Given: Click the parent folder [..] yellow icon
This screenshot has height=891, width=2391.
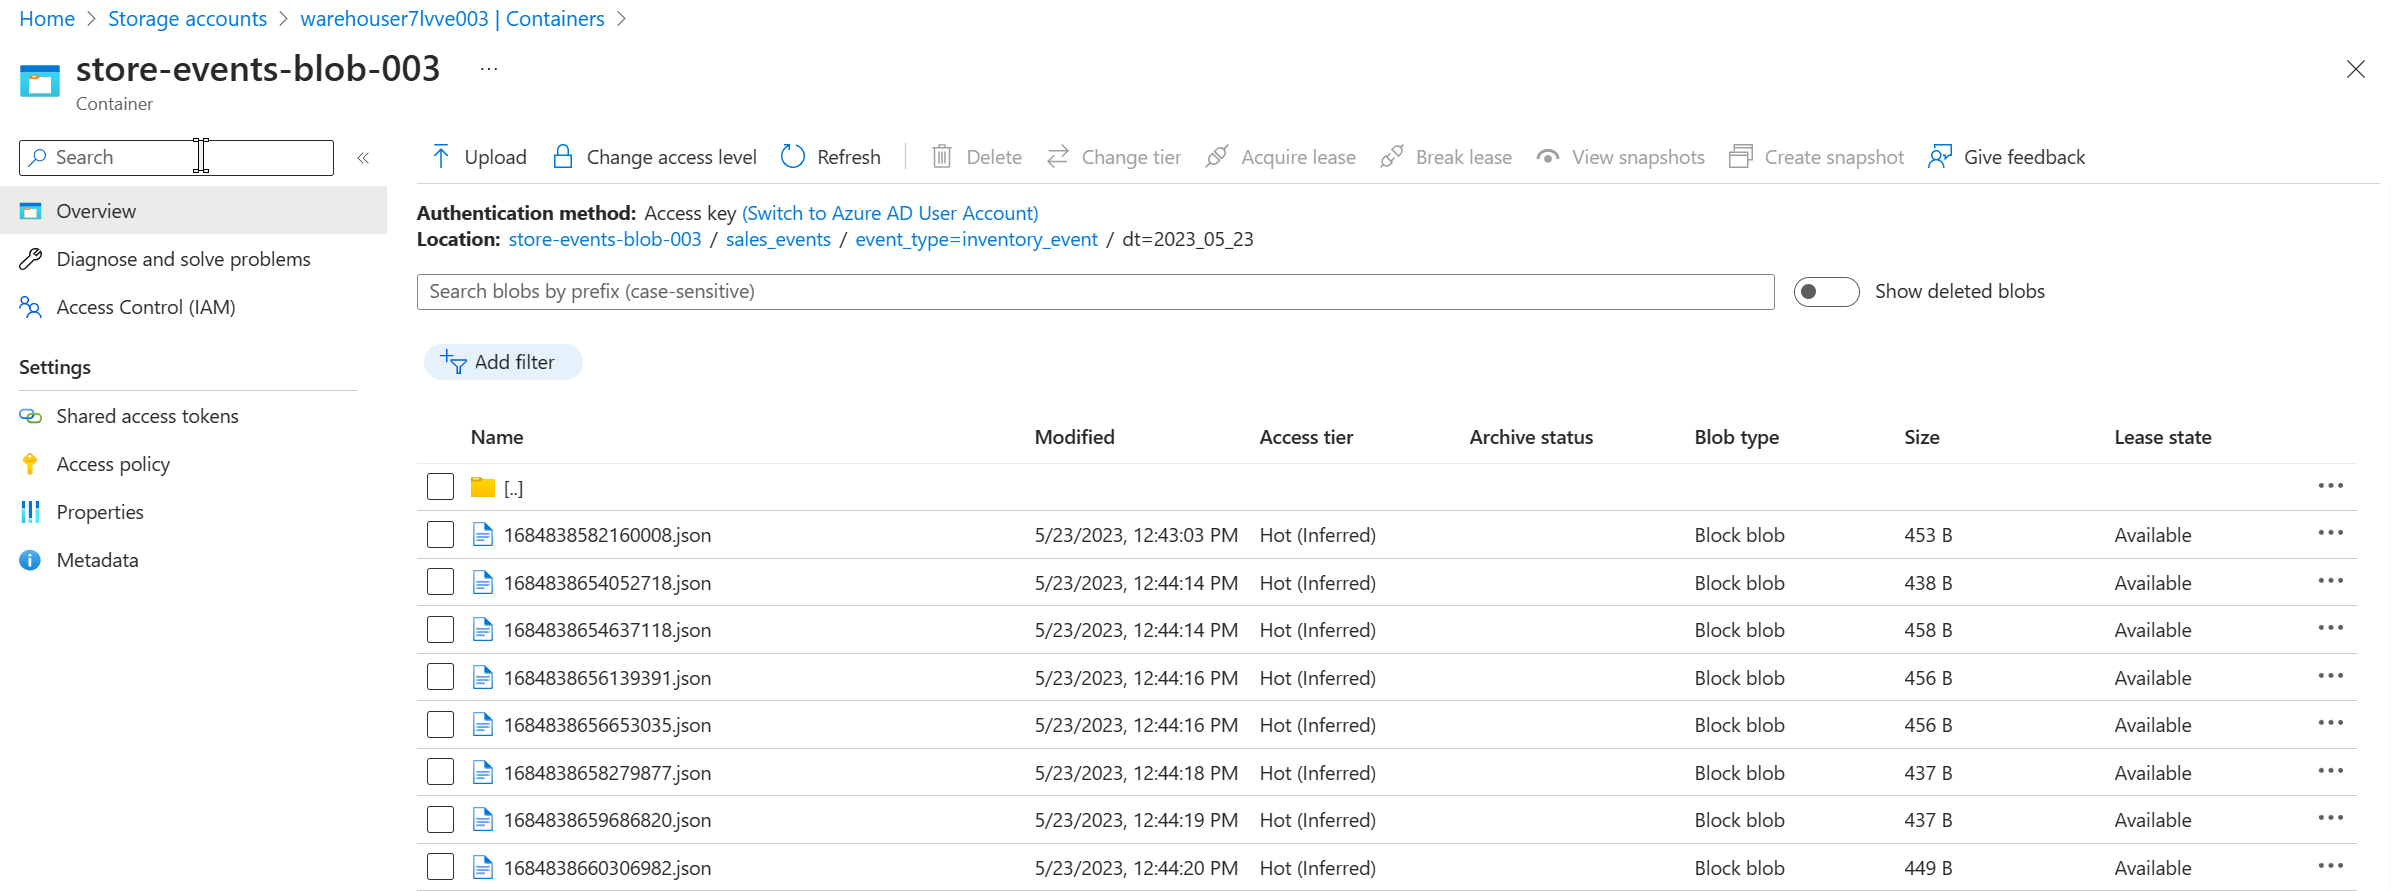Looking at the screenshot, I should coord(483,487).
